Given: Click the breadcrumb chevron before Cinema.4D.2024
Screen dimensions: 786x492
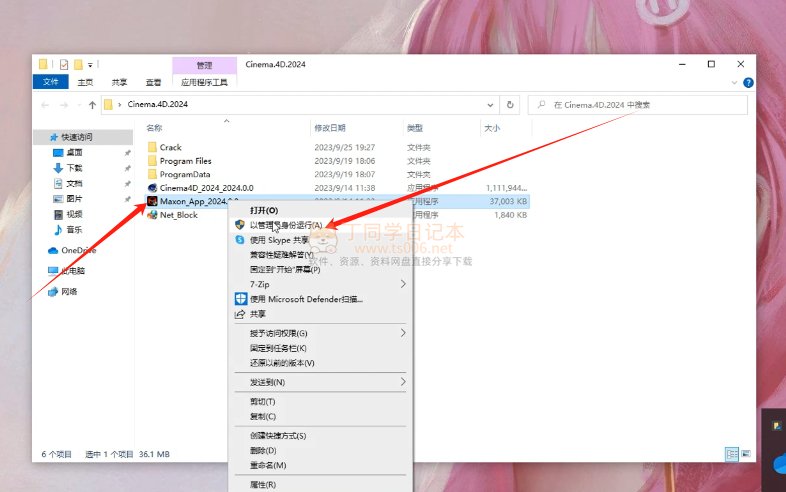Looking at the screenshot, I should (120, 104).
